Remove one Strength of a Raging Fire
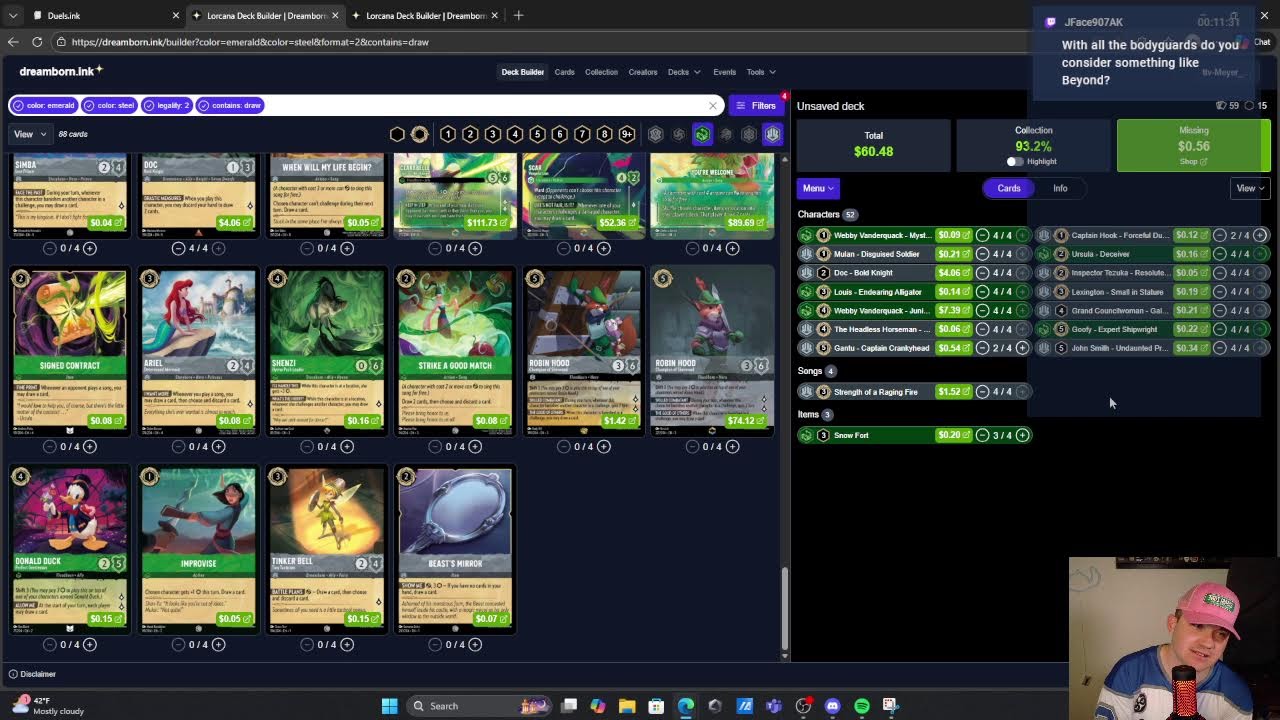Screen dimensions: 1280x720 tap(982, 392)
